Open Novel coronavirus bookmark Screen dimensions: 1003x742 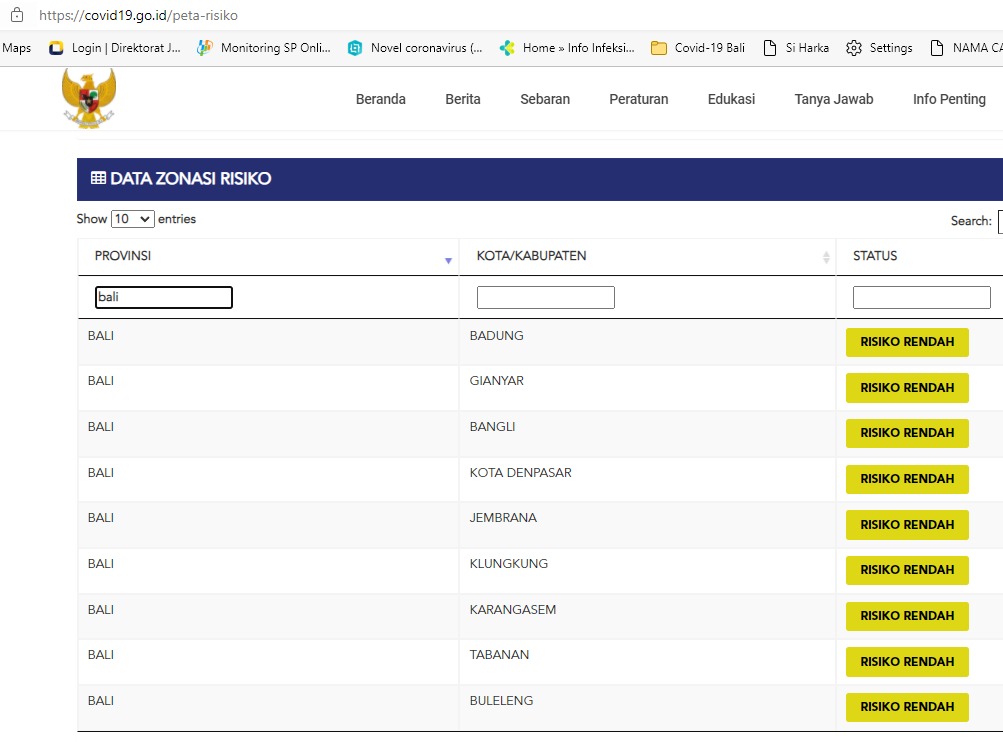(x=415, y=48)
